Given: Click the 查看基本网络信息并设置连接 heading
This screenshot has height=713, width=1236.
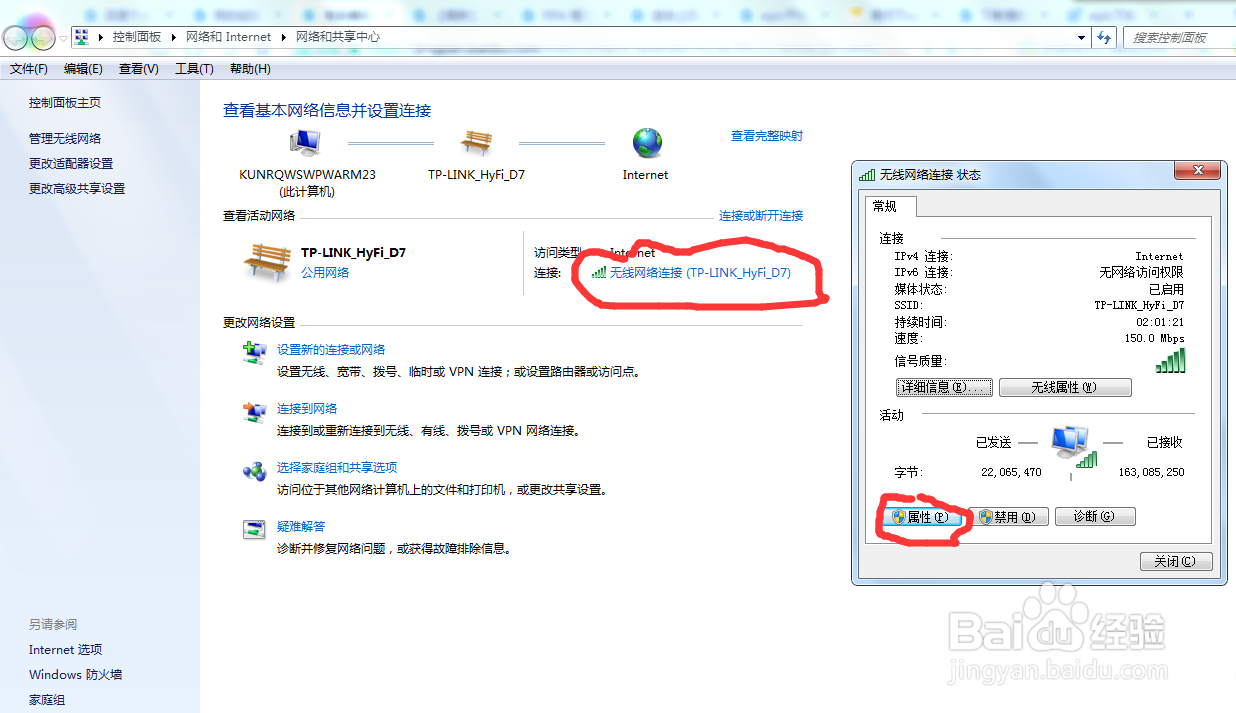Looking at the screenshot, I should (x=327, y=111).
